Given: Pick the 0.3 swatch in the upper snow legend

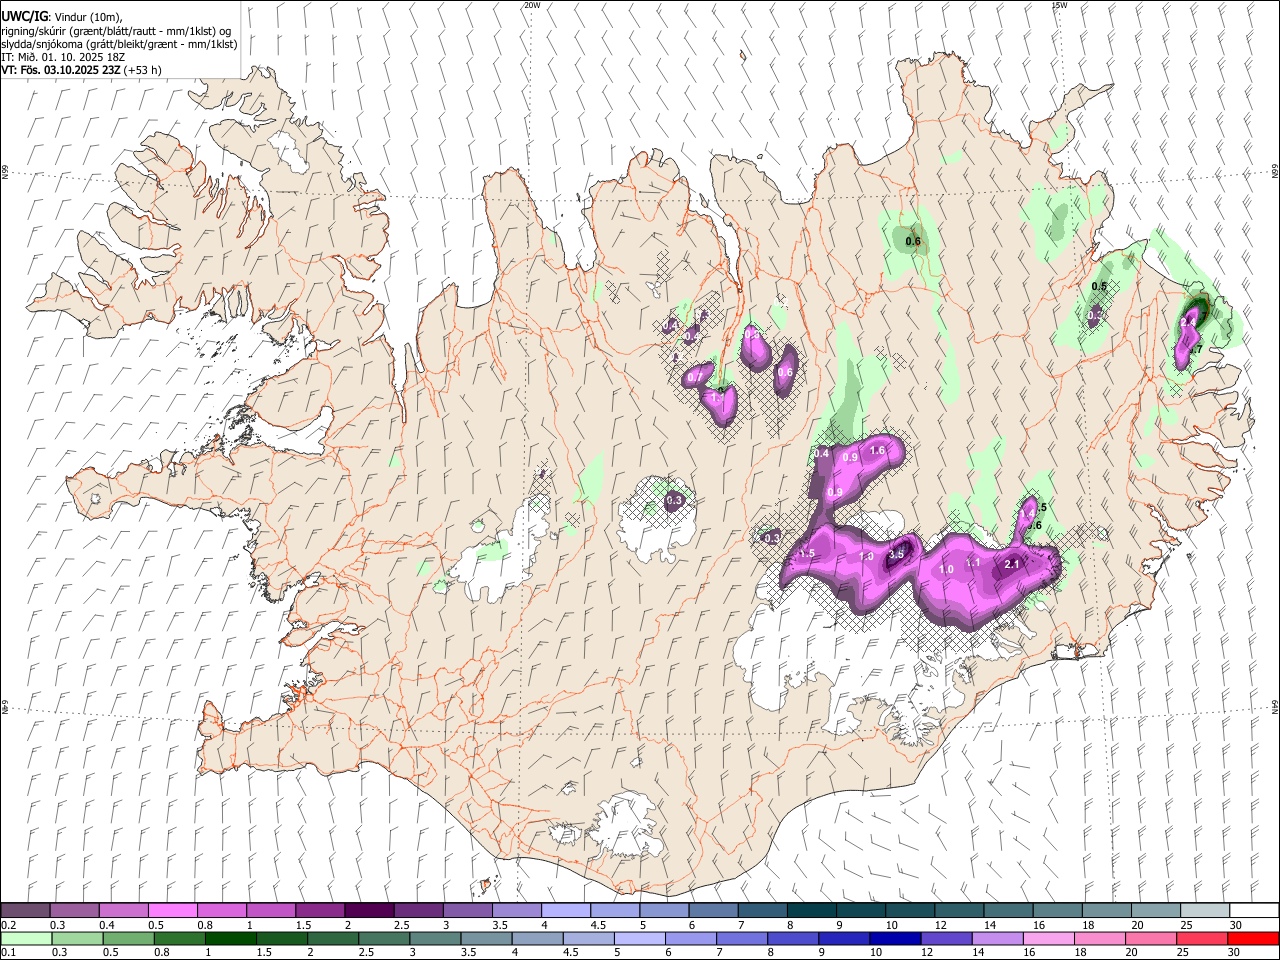Looking at the screenshot, I should [x=74, y=910].
